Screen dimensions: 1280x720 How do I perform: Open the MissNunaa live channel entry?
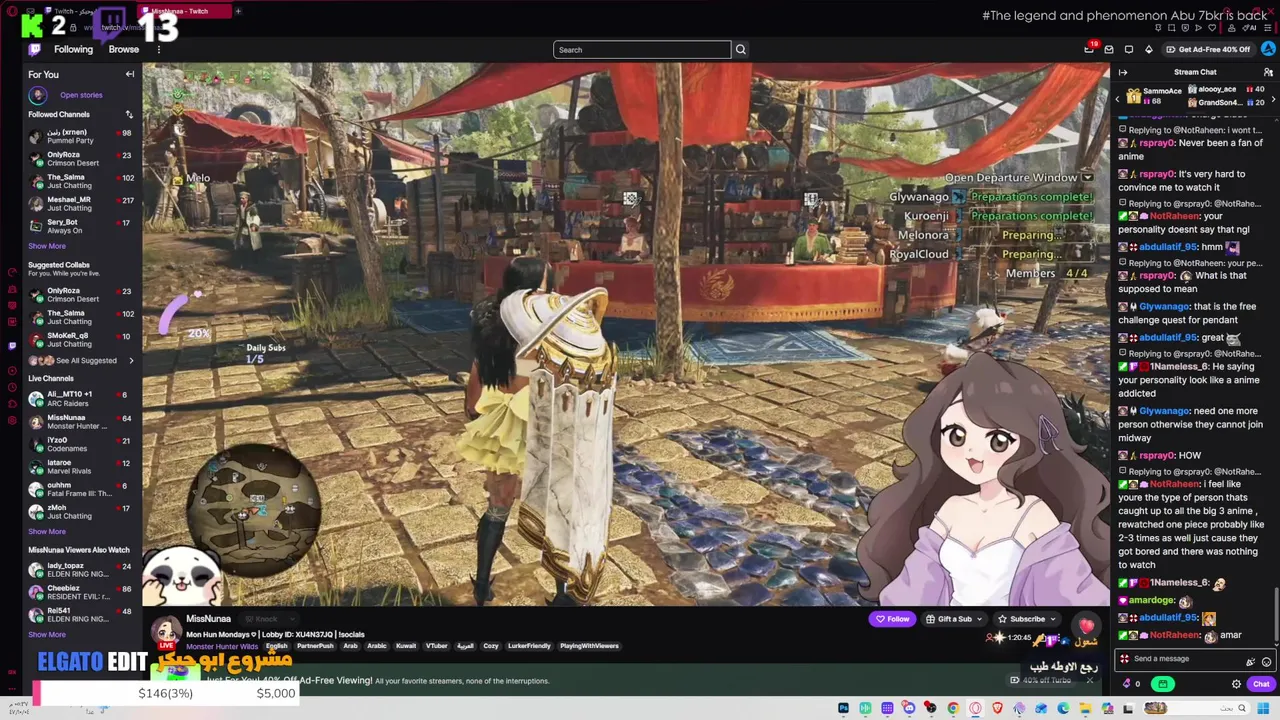[x=80, y=421]
